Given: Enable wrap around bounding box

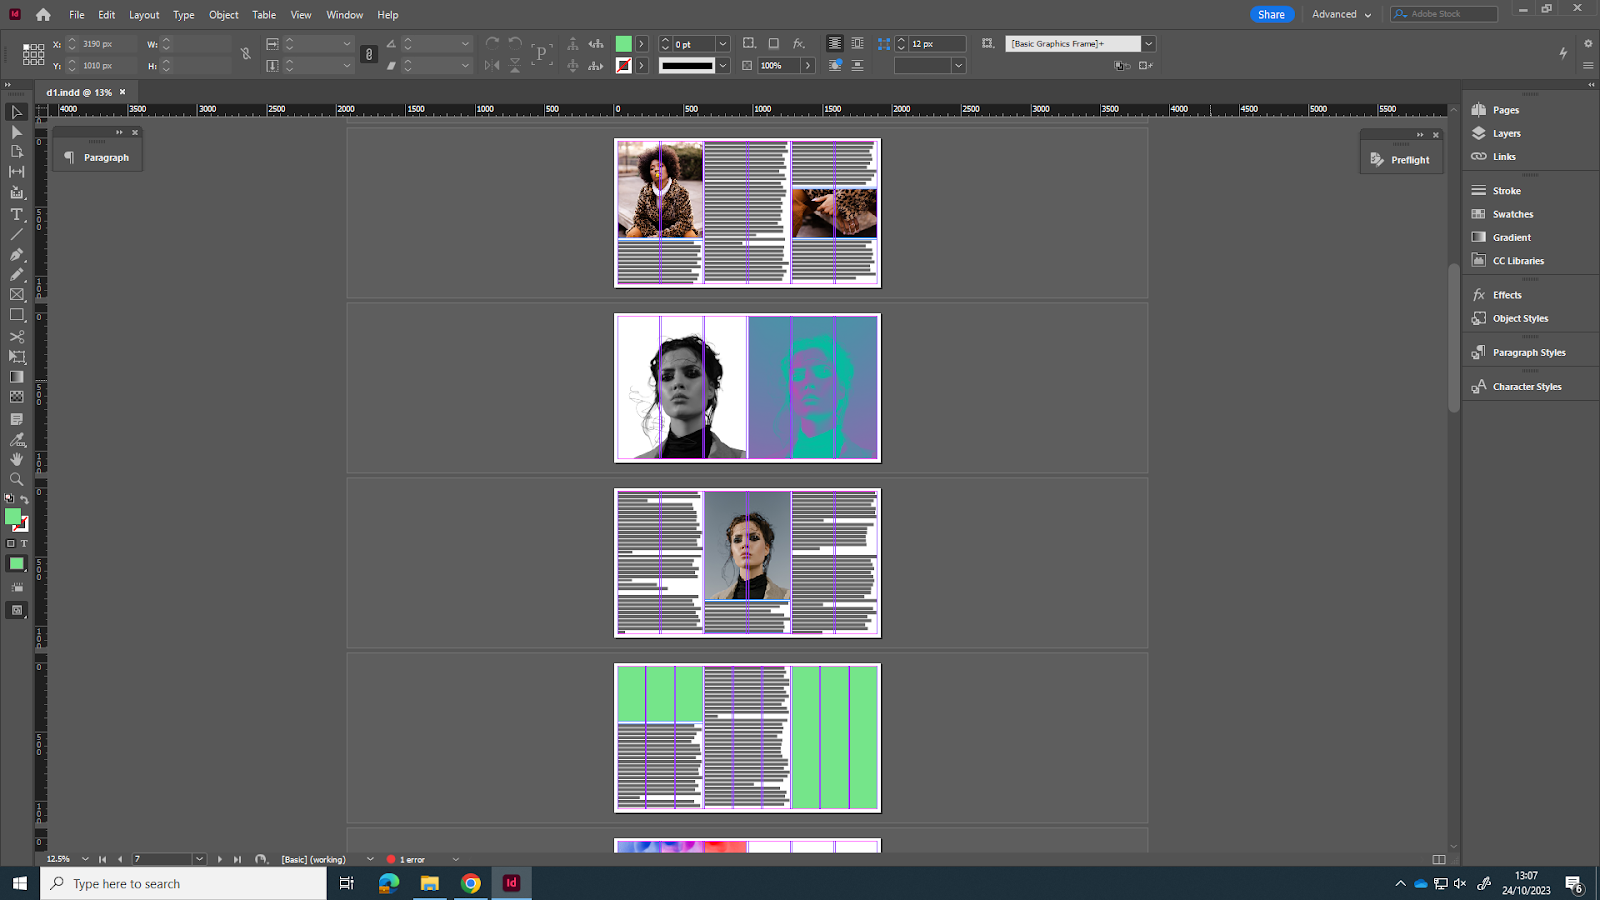Looking at the screenshot, I should pyautogui.click(x=857, y=43).
